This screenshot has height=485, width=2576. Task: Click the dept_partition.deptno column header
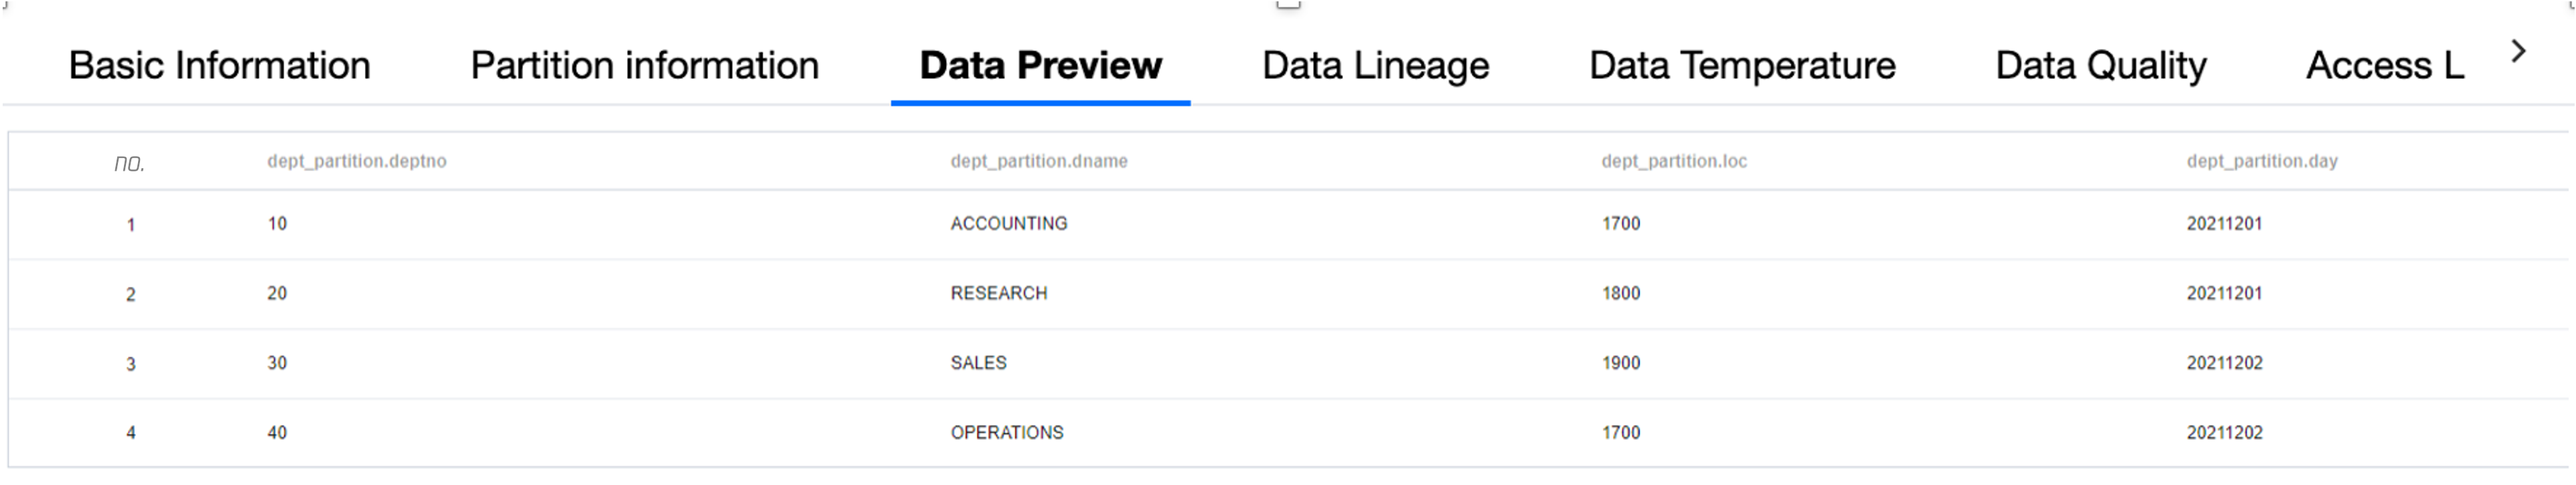(x=356, y=161)
